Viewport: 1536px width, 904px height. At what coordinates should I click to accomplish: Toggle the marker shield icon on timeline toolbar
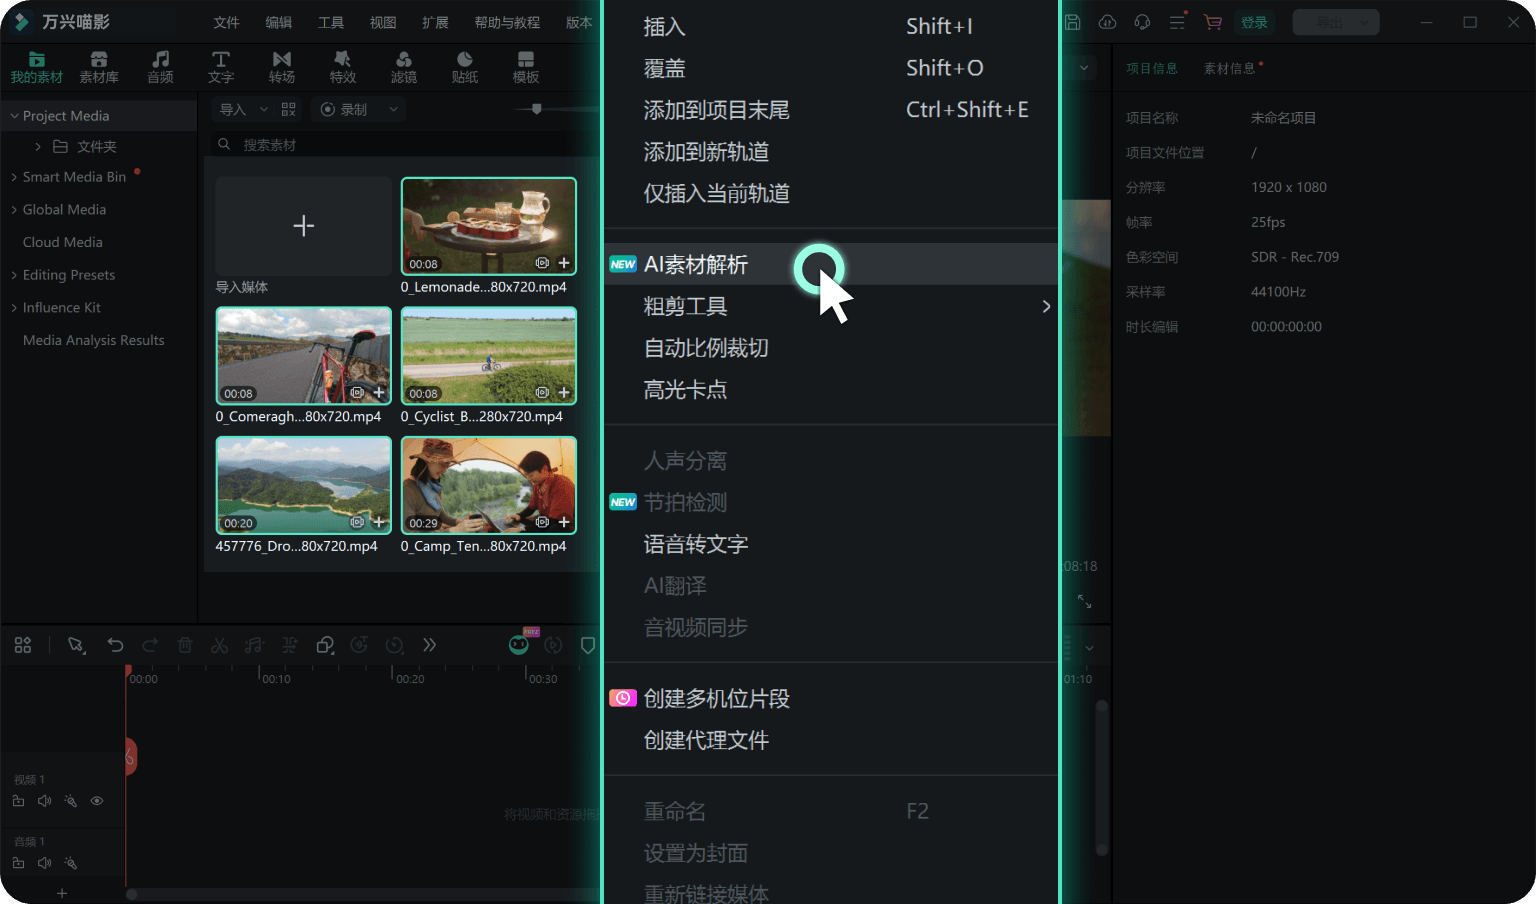point(588,645)
